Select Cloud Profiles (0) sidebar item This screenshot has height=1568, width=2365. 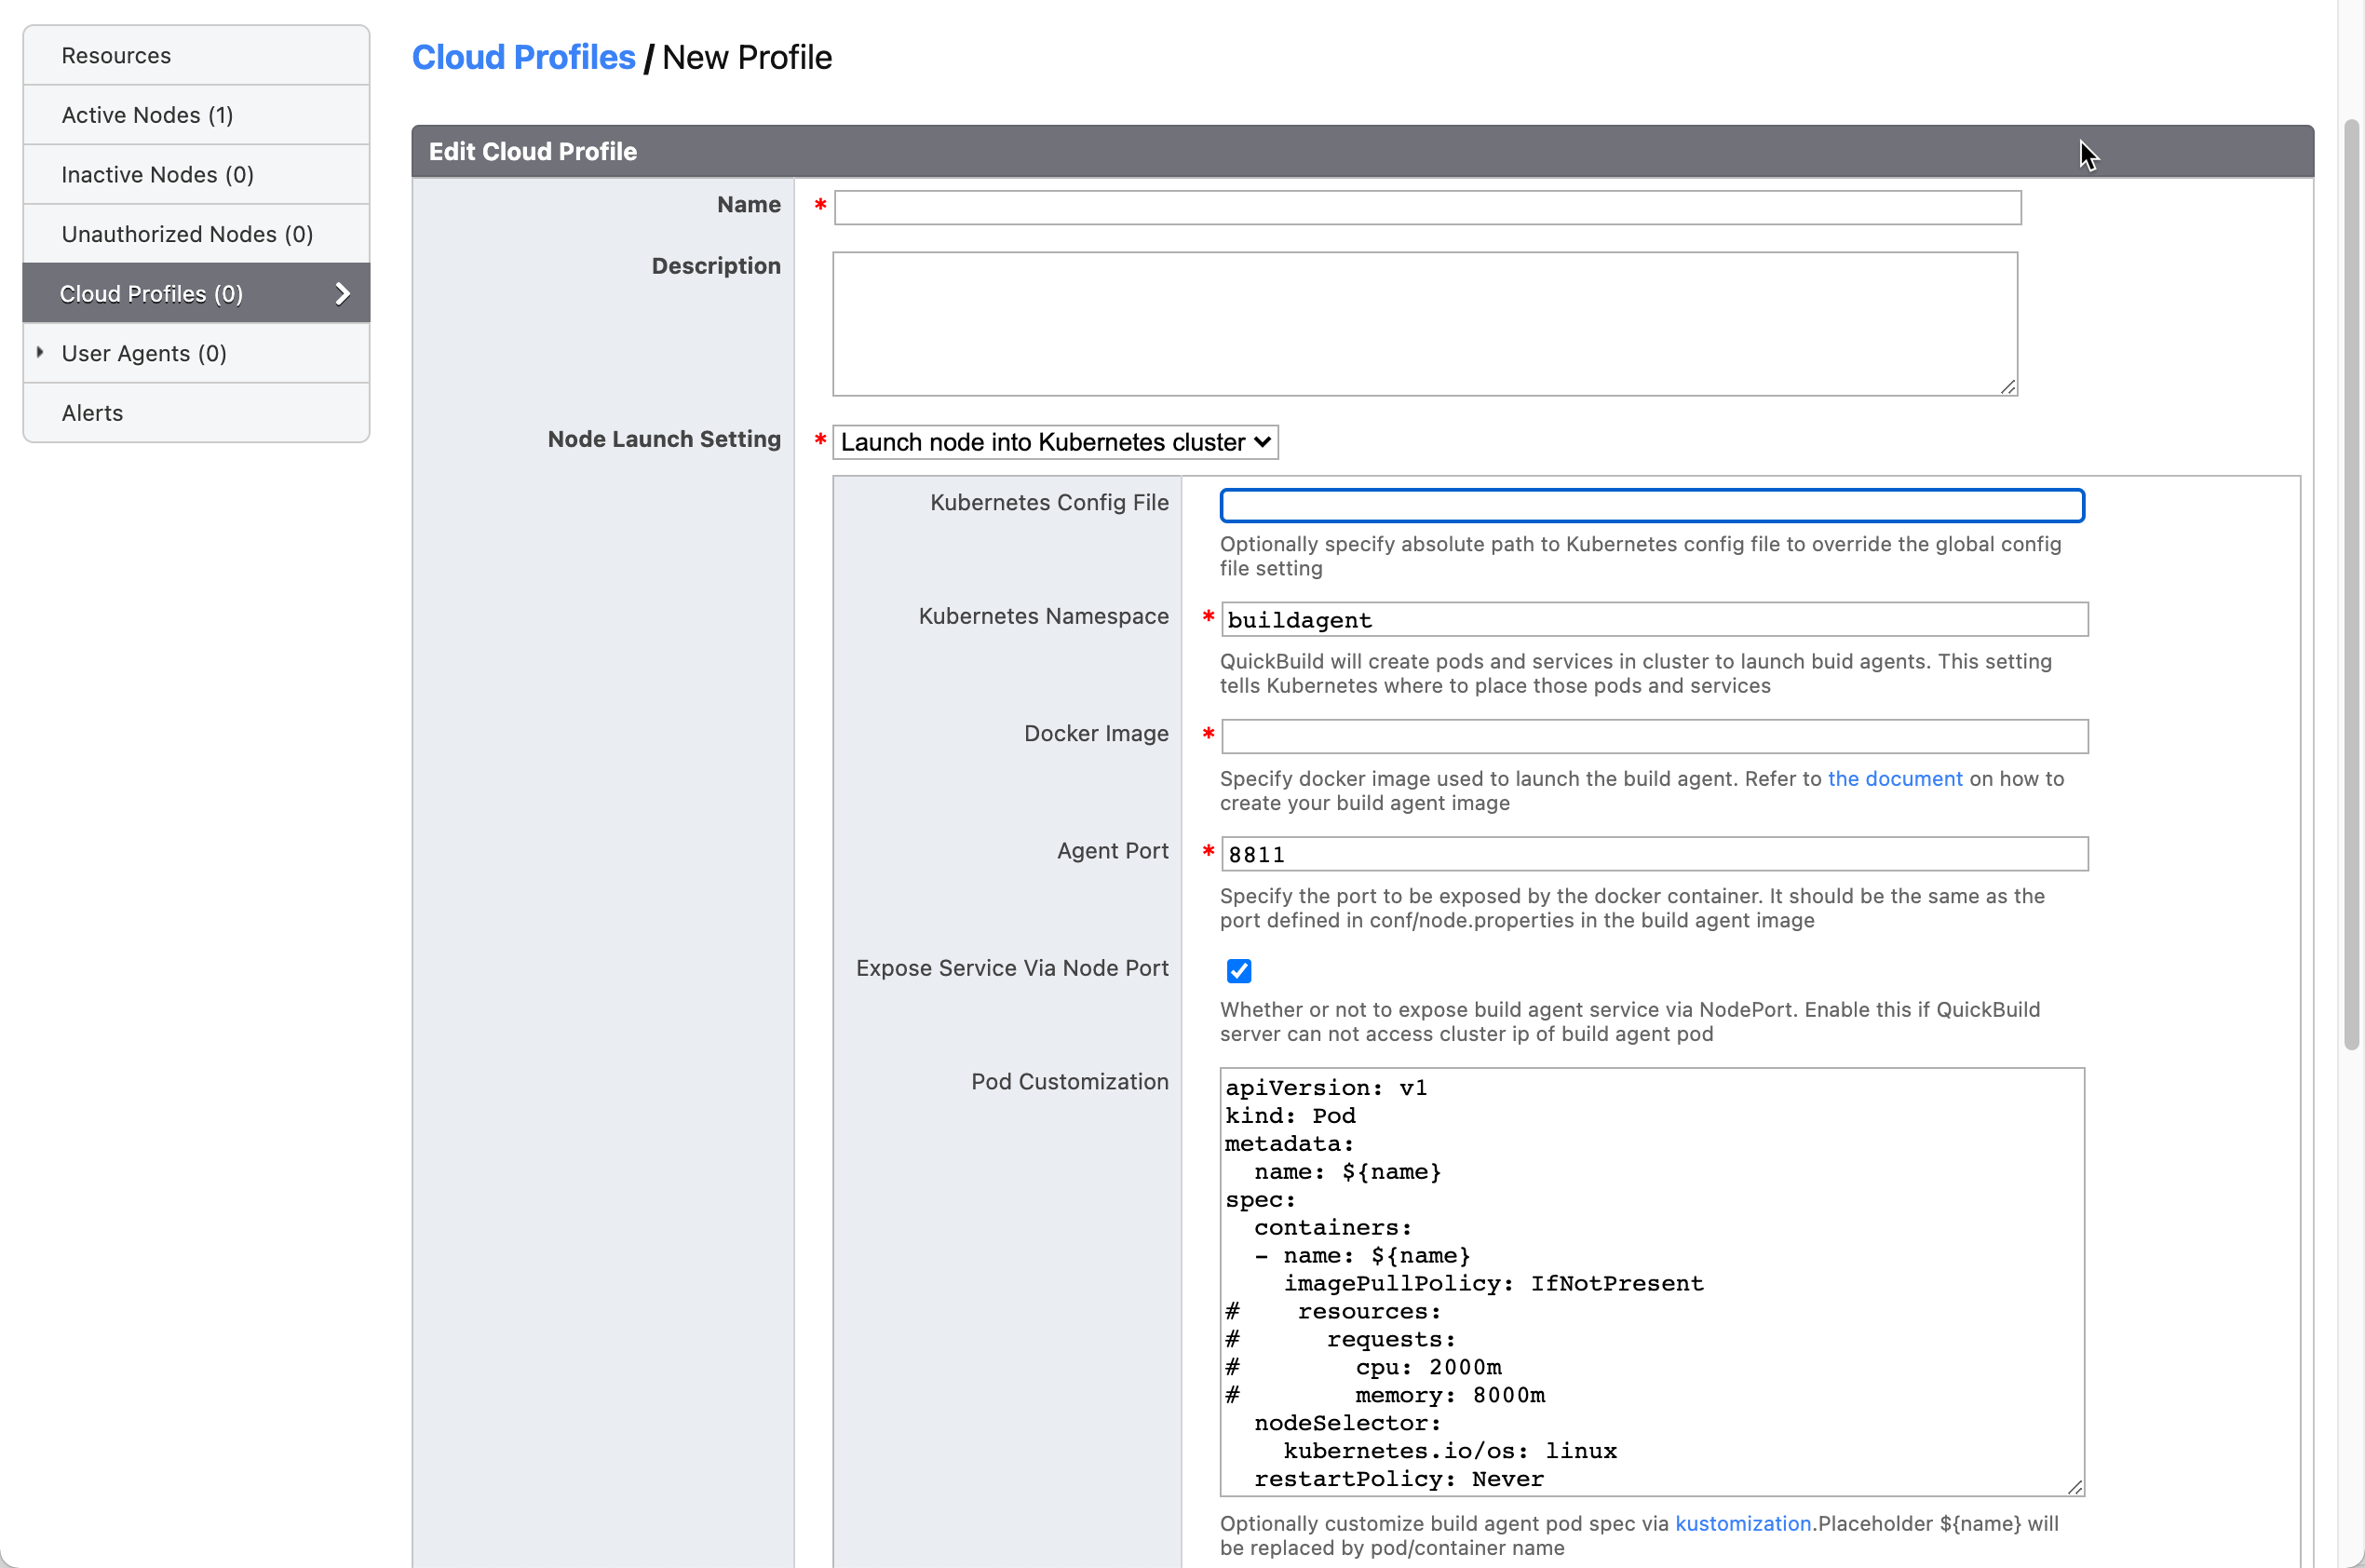pyautogui.click(x=196, y=293)
